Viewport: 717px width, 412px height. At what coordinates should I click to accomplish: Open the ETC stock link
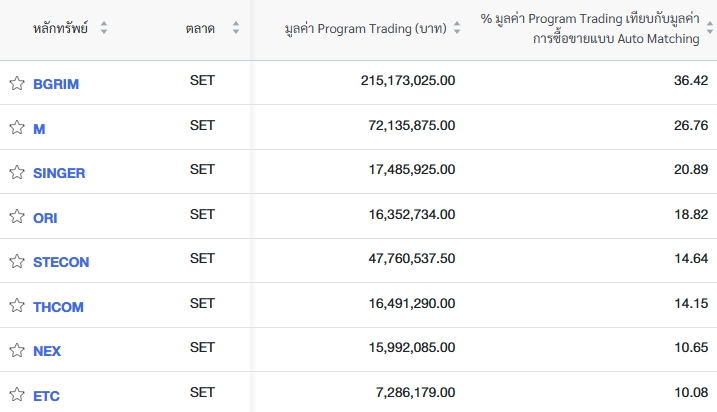[46, 396]
